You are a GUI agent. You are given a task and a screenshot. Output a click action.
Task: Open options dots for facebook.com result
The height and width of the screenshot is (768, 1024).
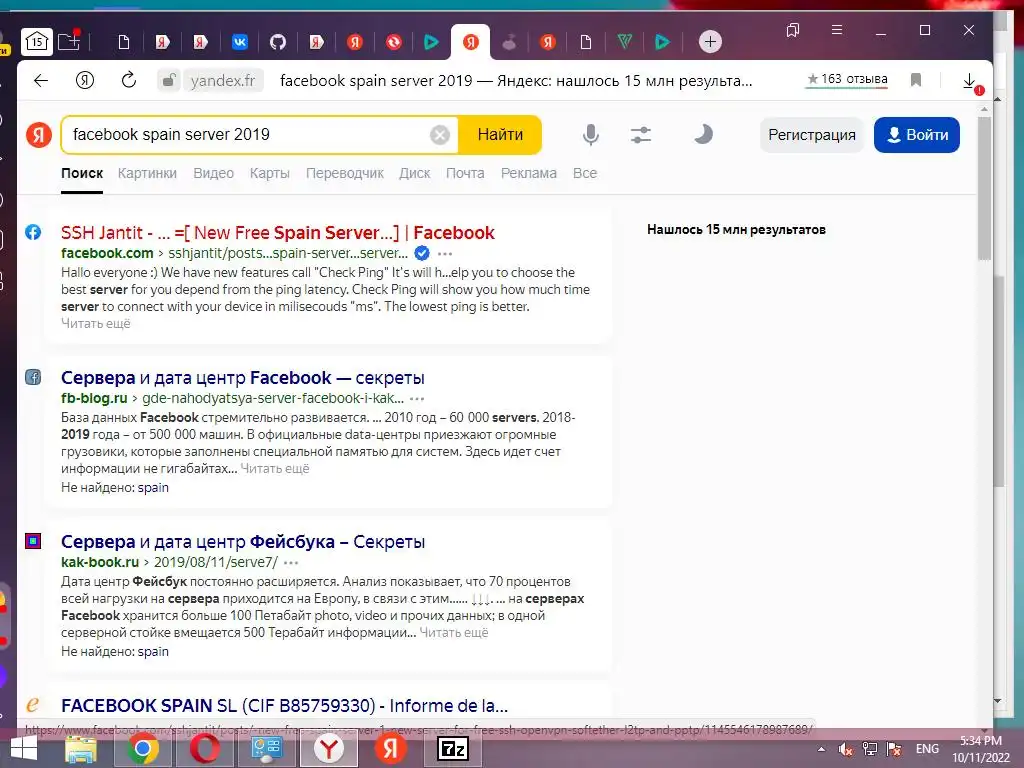click(445, 253)
